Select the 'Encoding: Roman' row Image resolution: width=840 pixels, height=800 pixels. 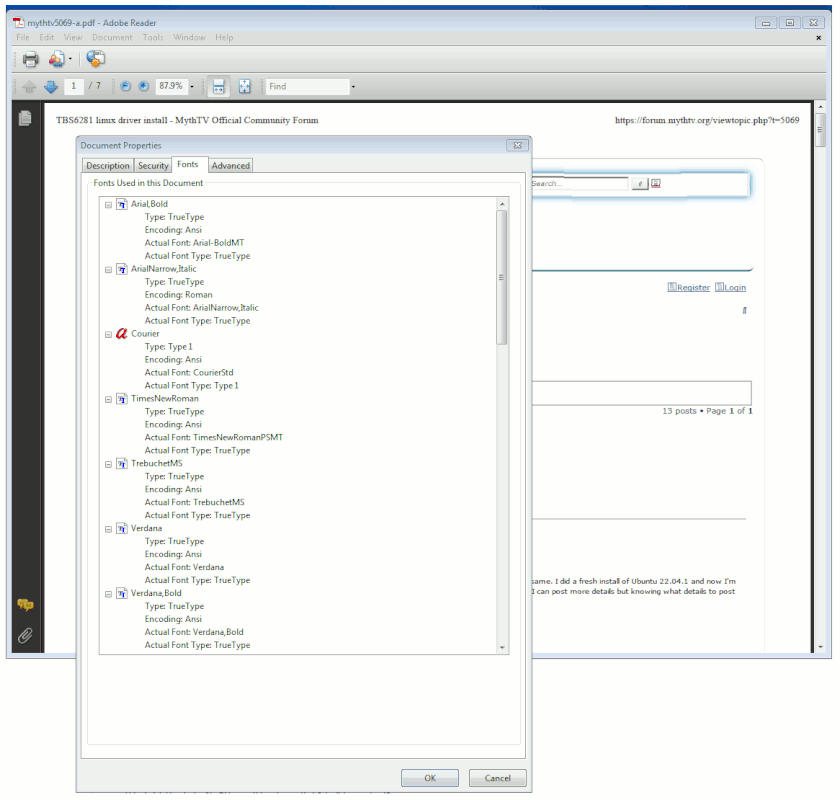tap(178, 295)
